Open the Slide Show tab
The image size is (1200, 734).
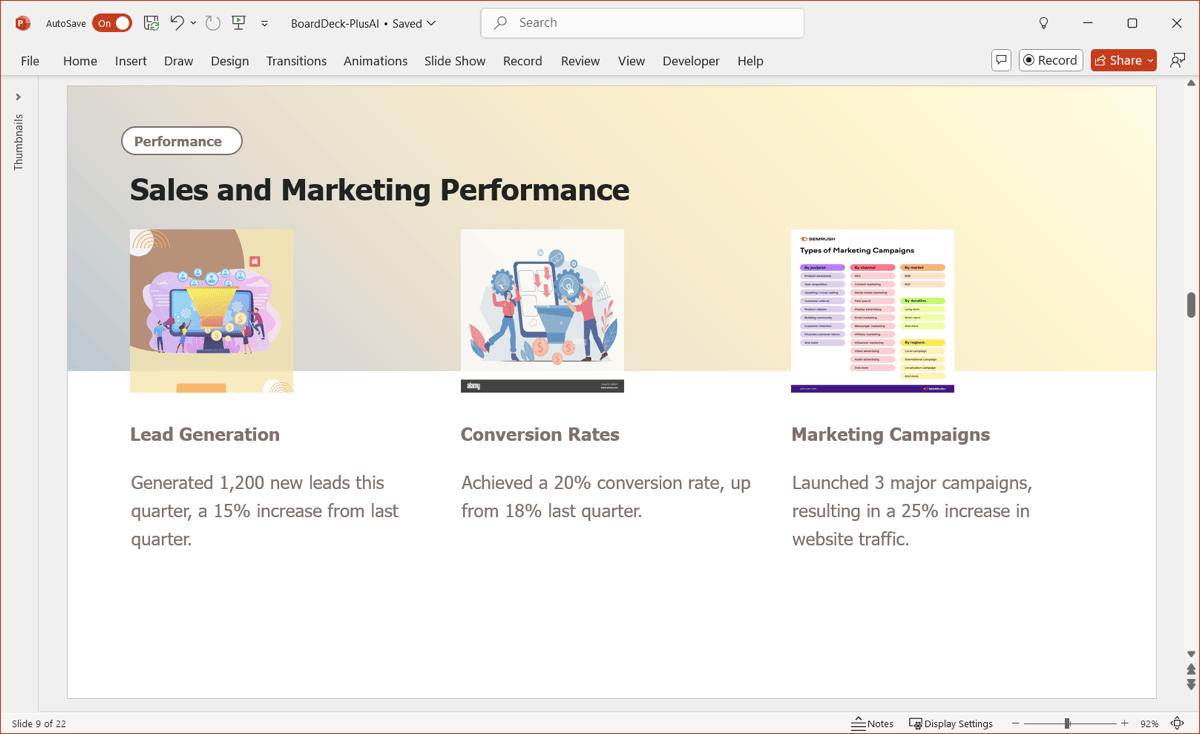click(455, 61)
